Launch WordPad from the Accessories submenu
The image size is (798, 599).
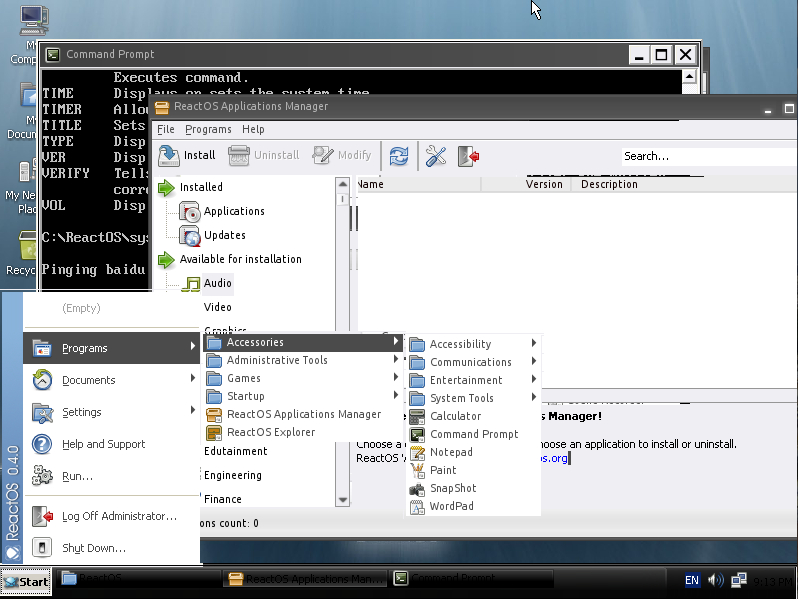coord(451,506)
